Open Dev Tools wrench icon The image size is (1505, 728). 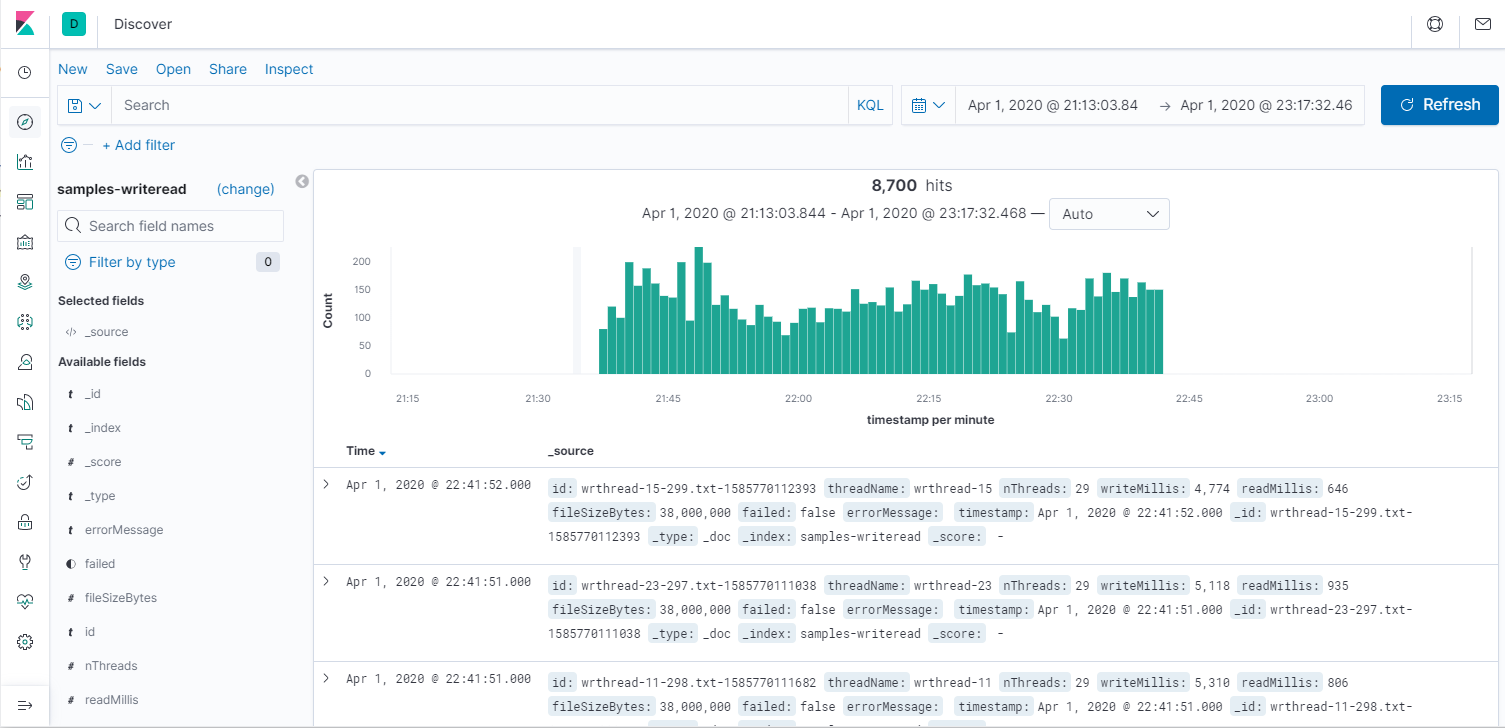coord(25,562)
